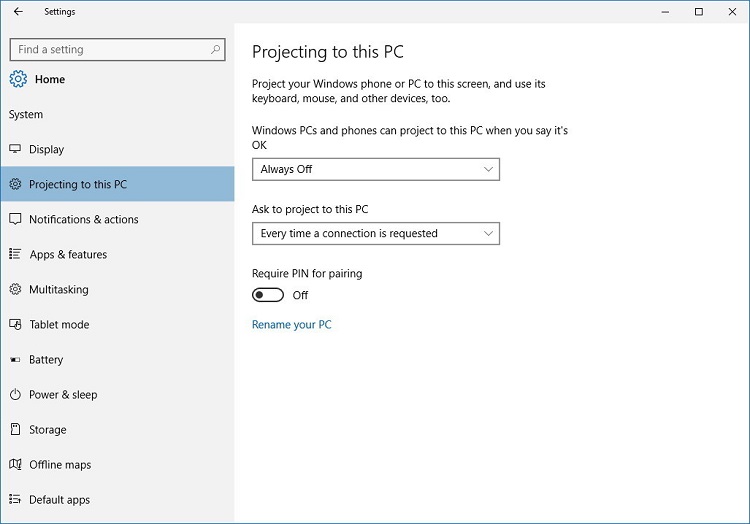This screenshot has height=524, width=750.
Task: Click the Off label beside toggle
Action: tap(300, 295)
